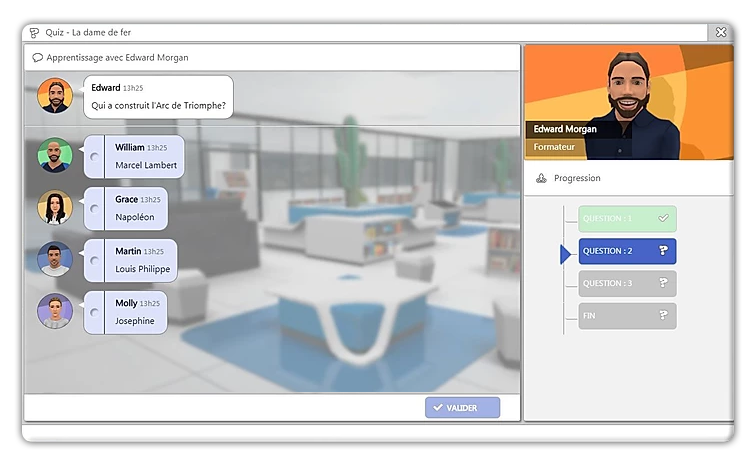This screenshot has width=756, height=466.
Task: Click the Edward Morgan trainer portrait
Action: (x=629, y=102)
